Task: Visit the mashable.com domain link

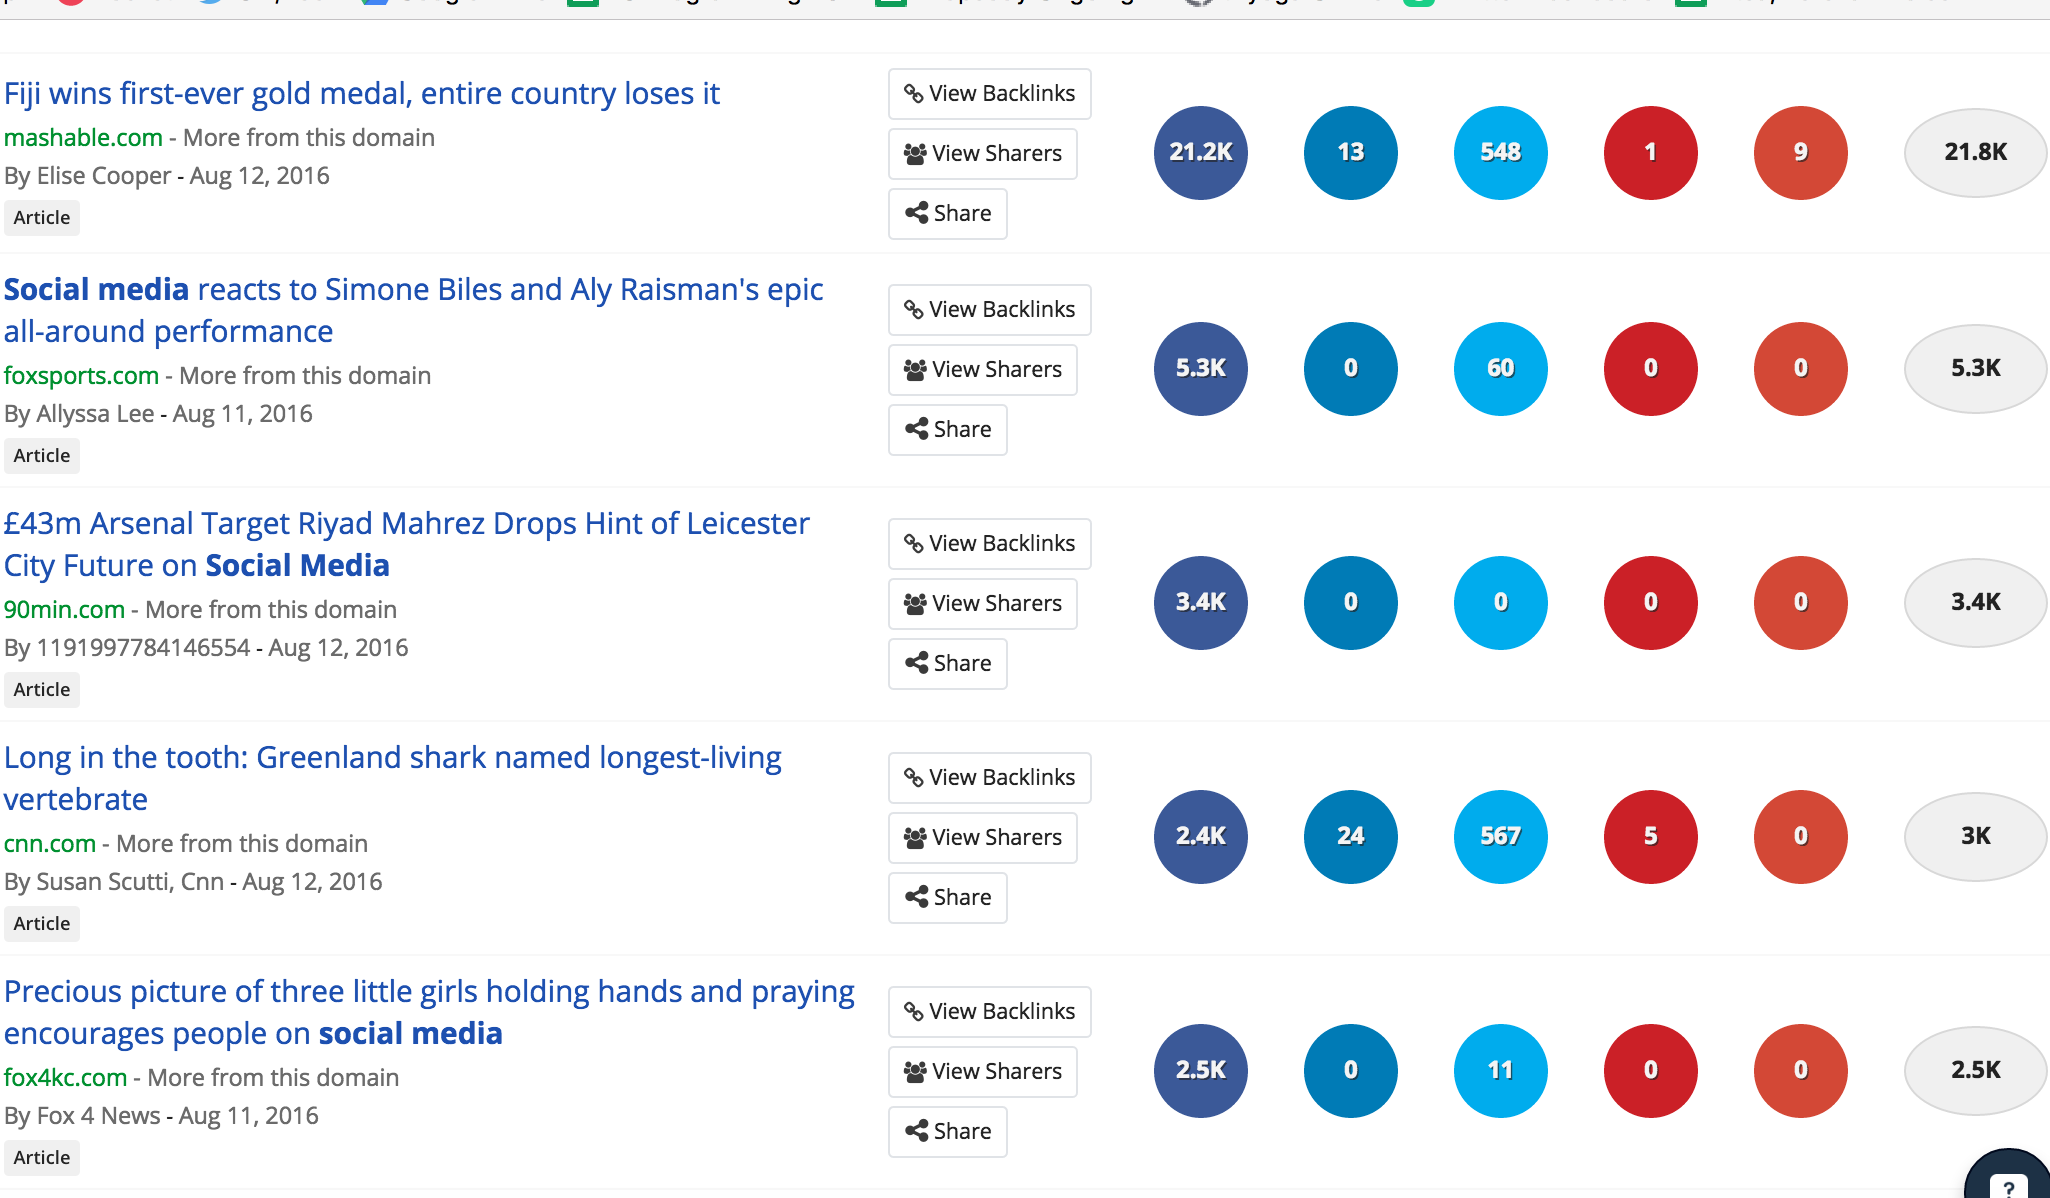Action: pyautogui.click(x=83, y=138)
